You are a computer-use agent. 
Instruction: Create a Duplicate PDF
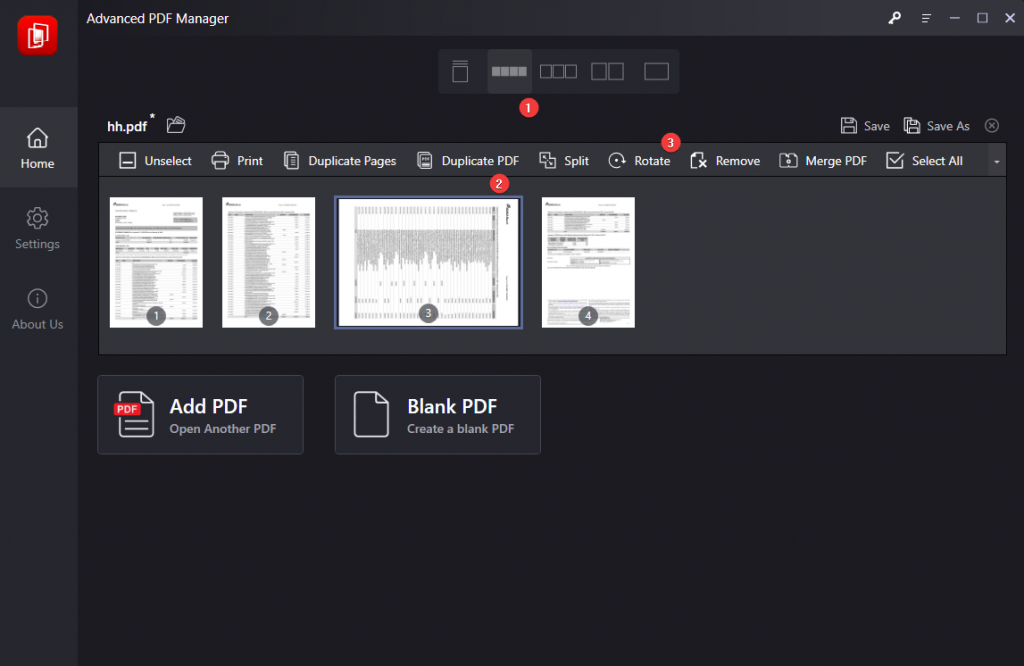[x=467, y=160]
